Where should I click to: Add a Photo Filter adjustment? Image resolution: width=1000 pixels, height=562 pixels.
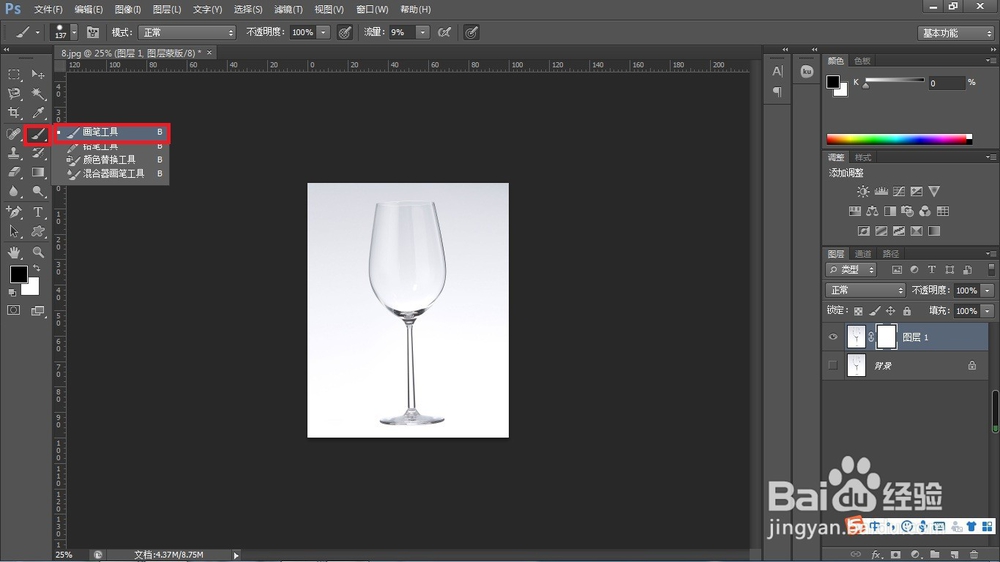[908, 211]
